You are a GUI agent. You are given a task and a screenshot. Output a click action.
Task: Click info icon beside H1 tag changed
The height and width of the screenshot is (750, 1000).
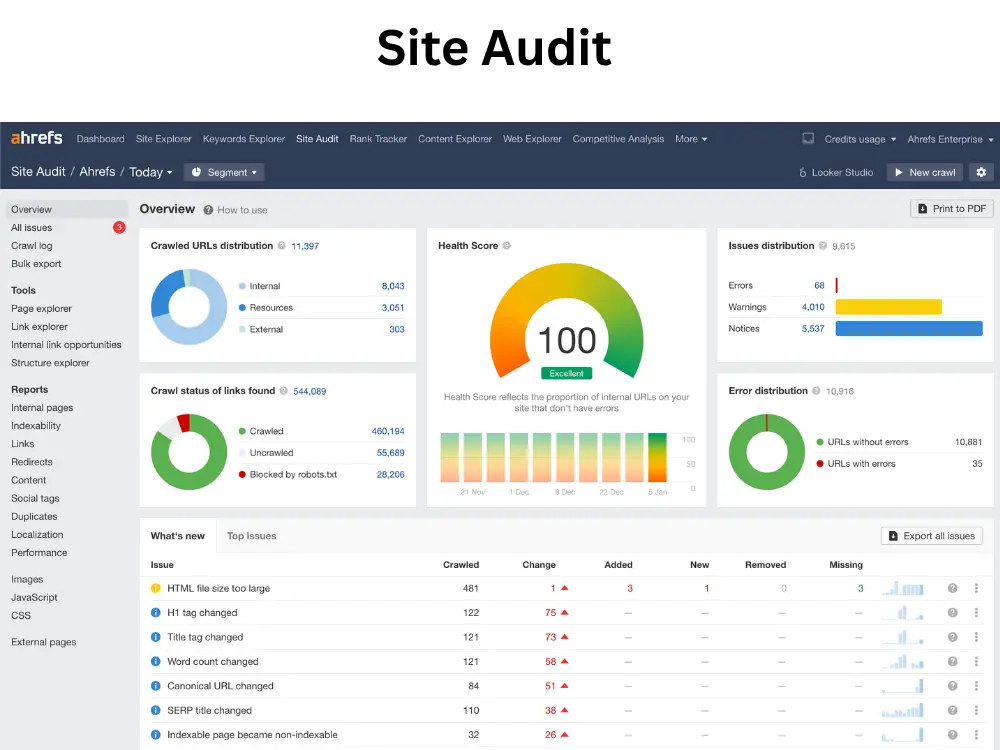tap(156, 612)
